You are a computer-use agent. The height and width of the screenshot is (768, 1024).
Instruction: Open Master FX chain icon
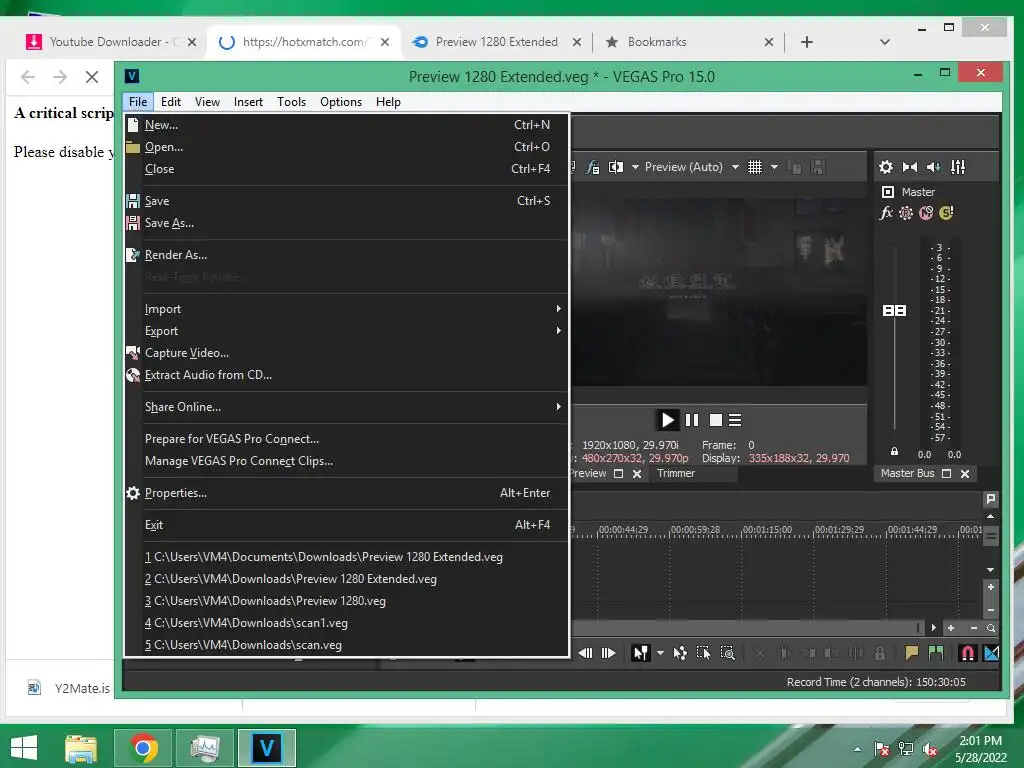point(886,213)
